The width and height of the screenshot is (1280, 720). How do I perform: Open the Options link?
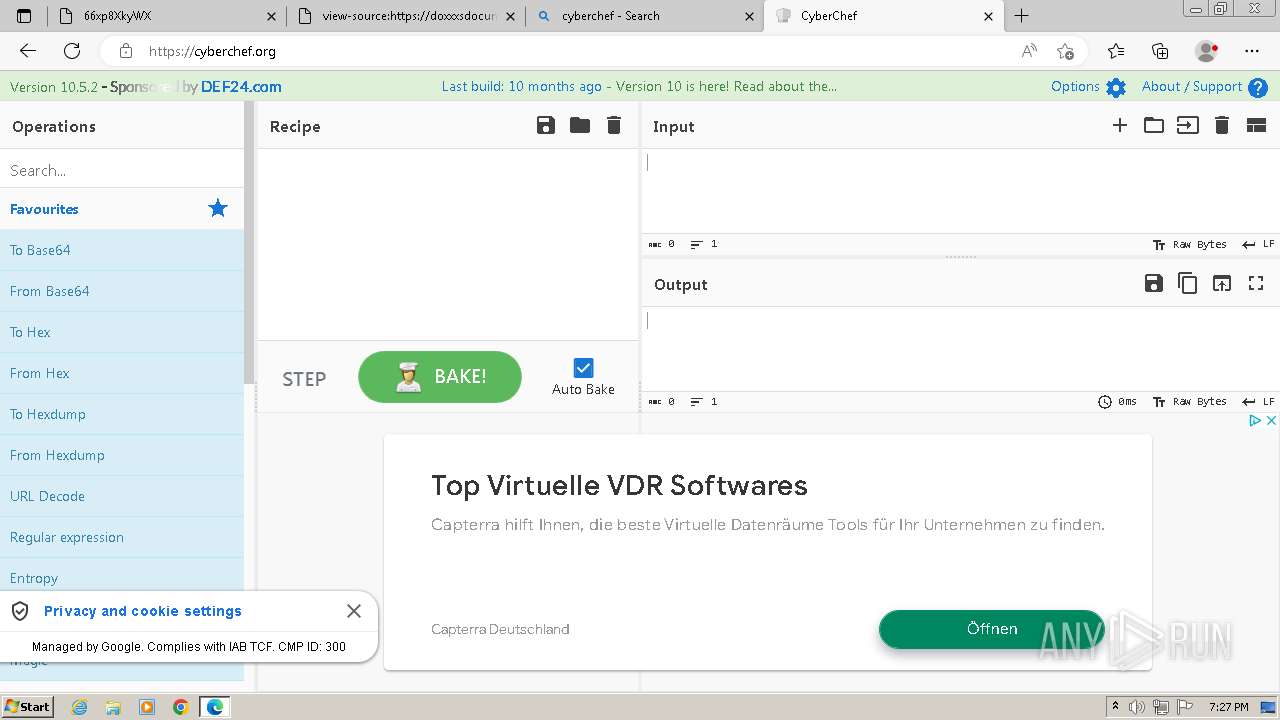click(1075, 87)
